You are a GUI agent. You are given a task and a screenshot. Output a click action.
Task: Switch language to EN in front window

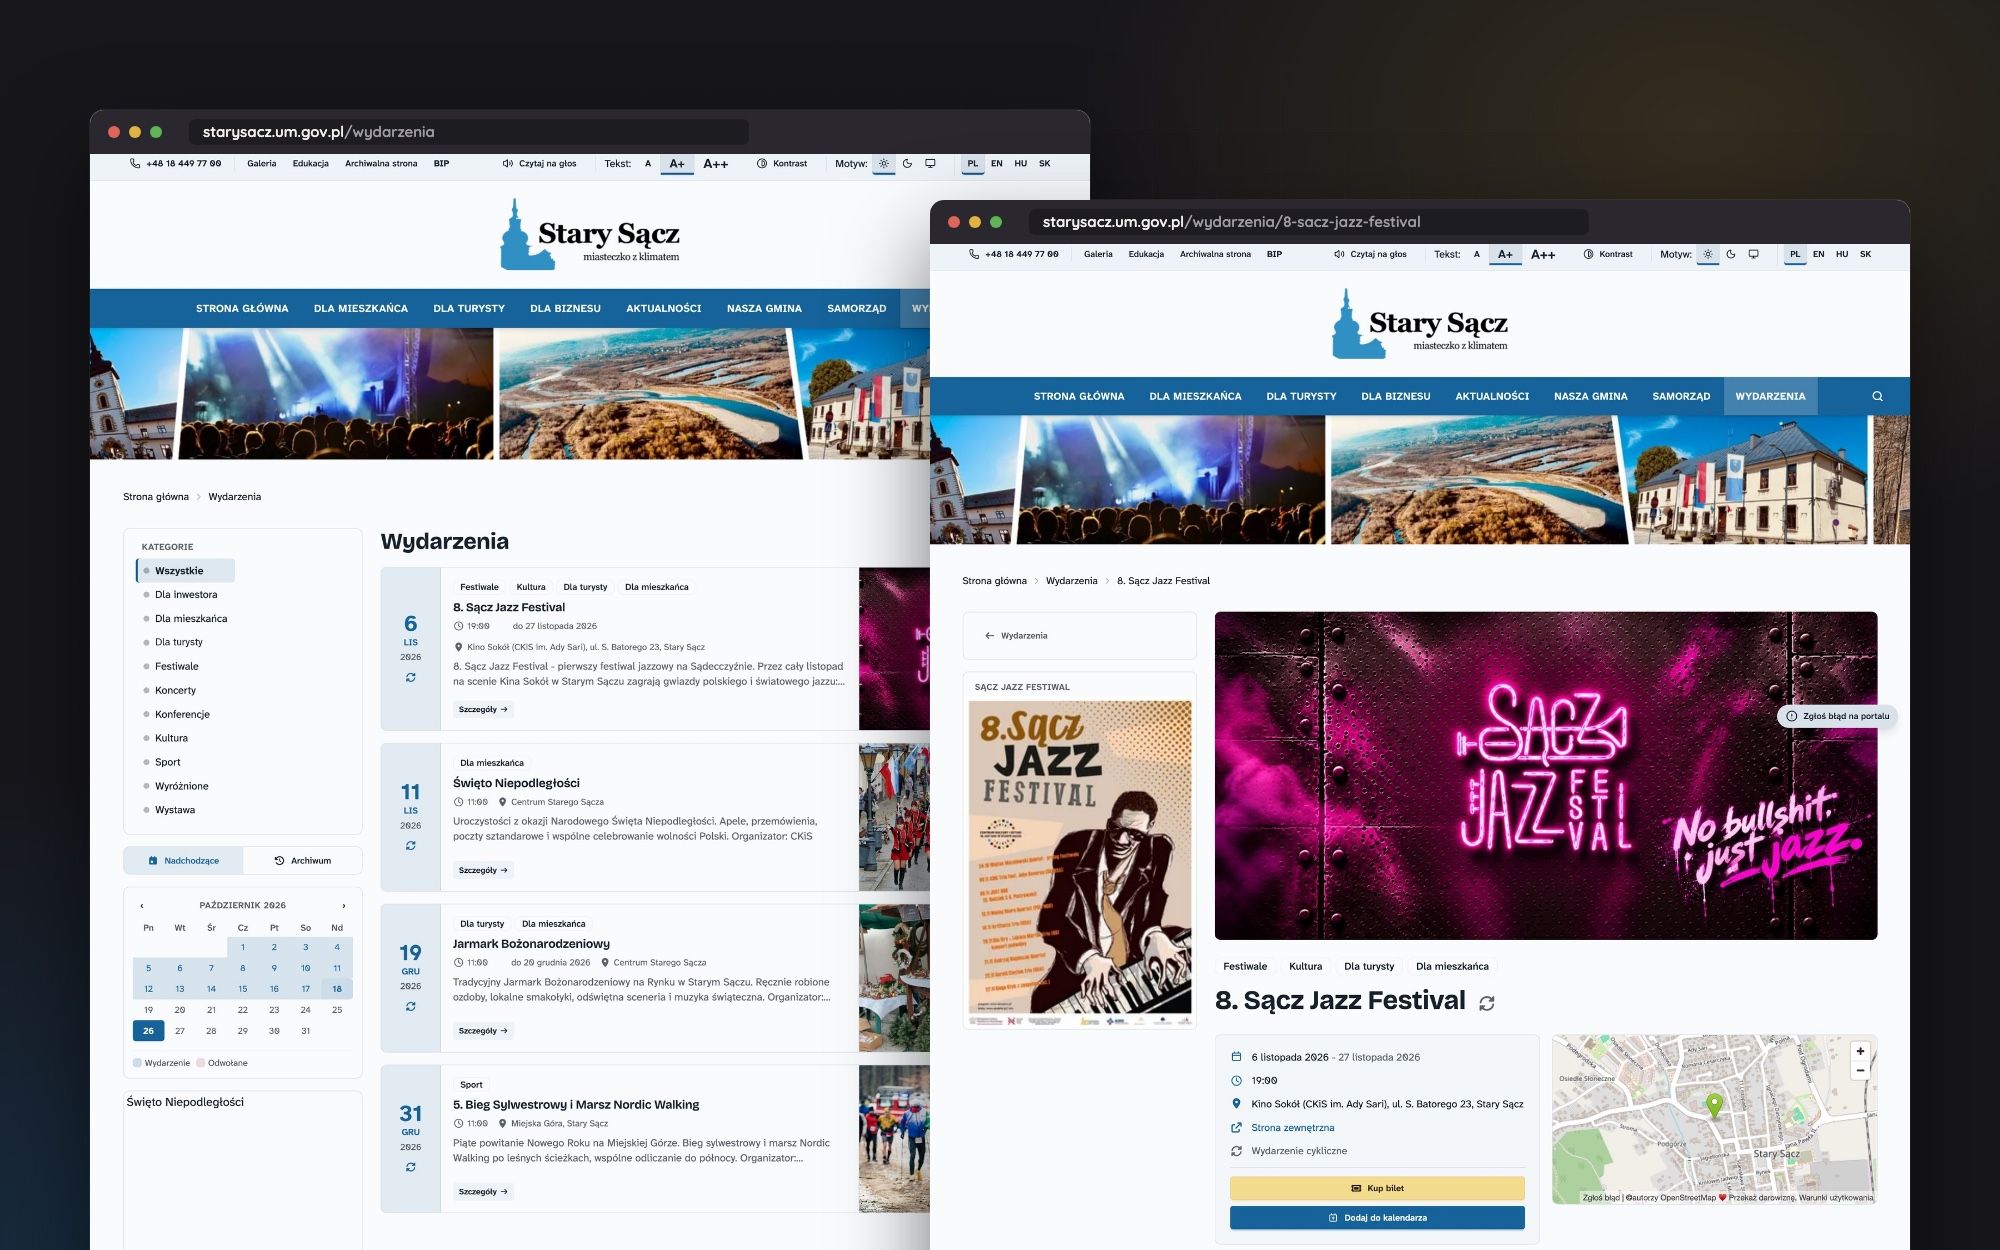[x=1818, y=254]
